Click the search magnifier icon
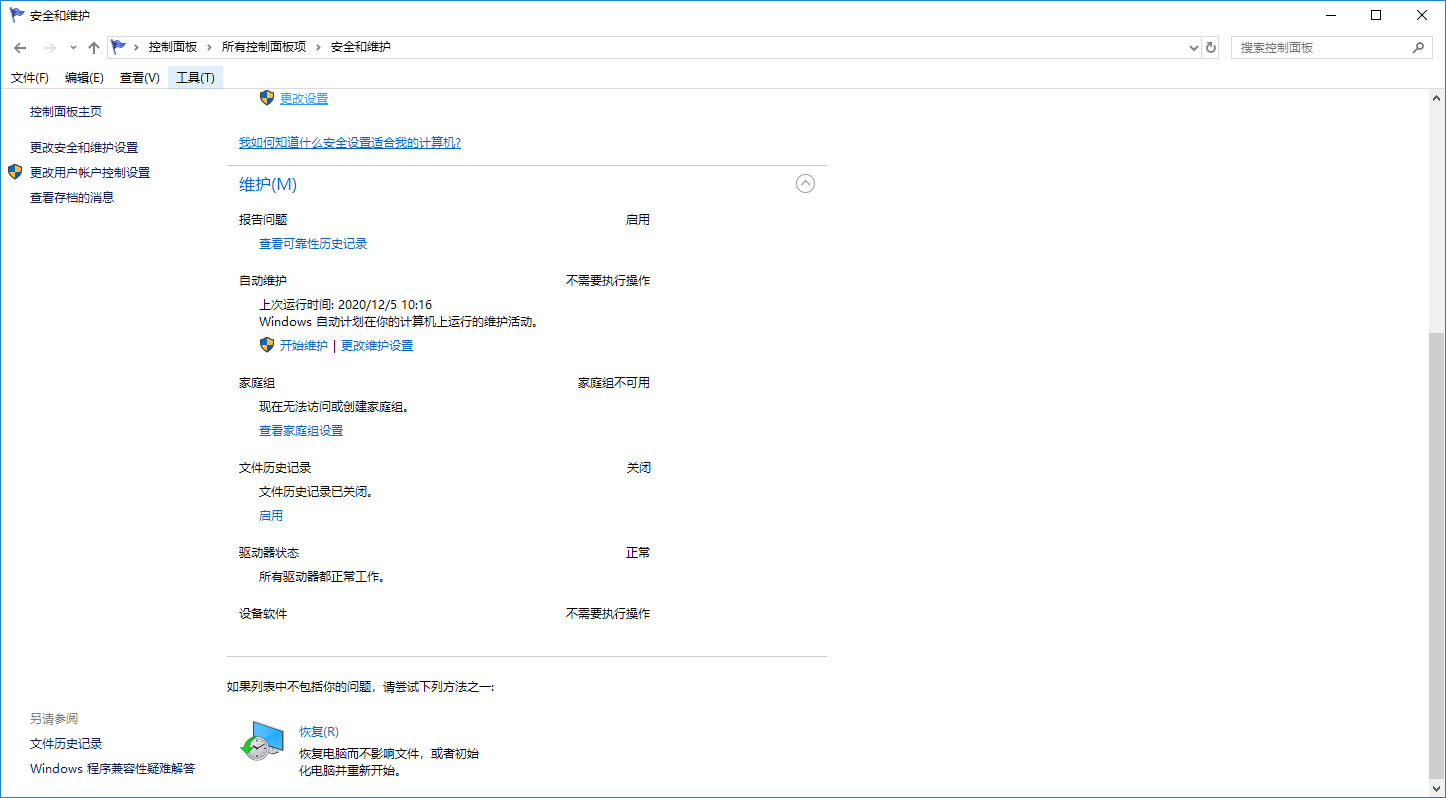1446x798 pixels. click(x=1419, y=47)
